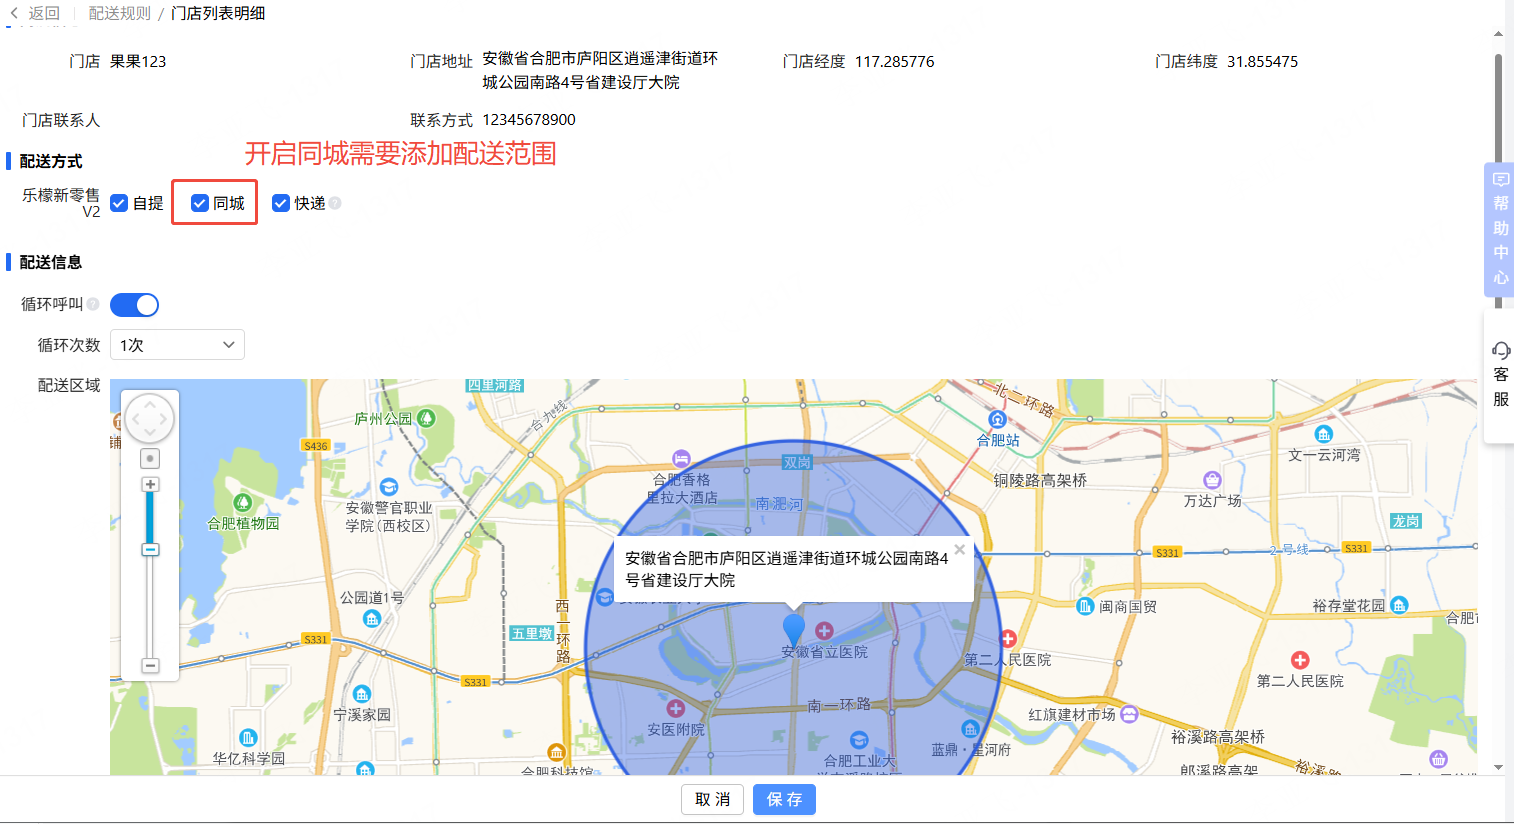Open the 配送规则 breadcrumb
The height and width of the screenshot is (824, 1514).
coord(119,13)
